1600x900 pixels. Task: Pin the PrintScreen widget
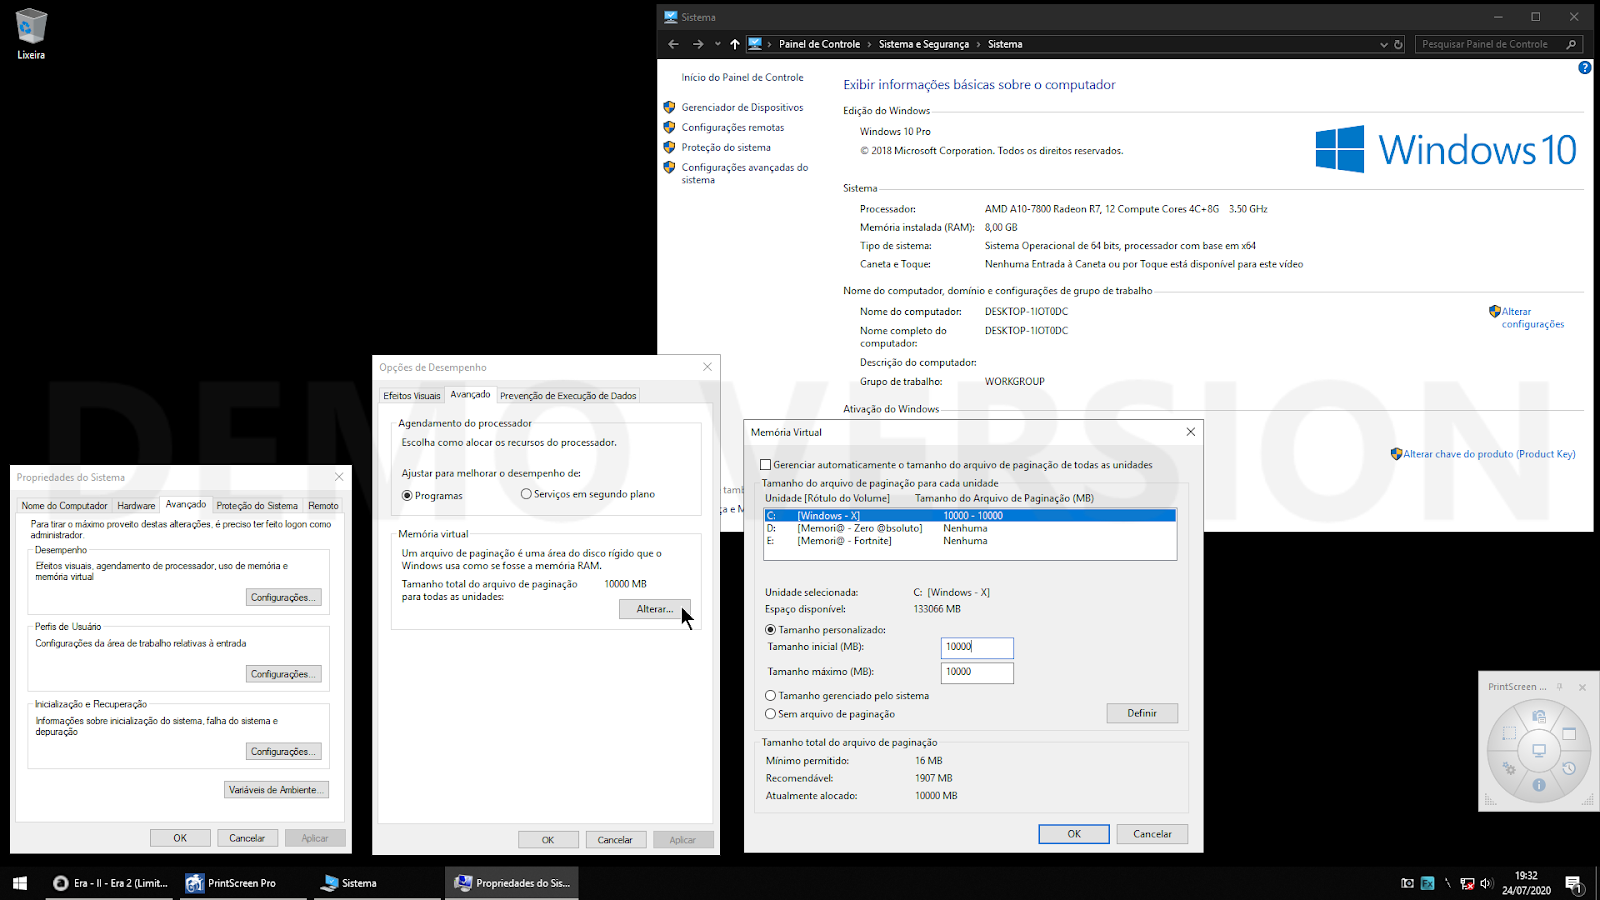click(x=1559, y=687)
